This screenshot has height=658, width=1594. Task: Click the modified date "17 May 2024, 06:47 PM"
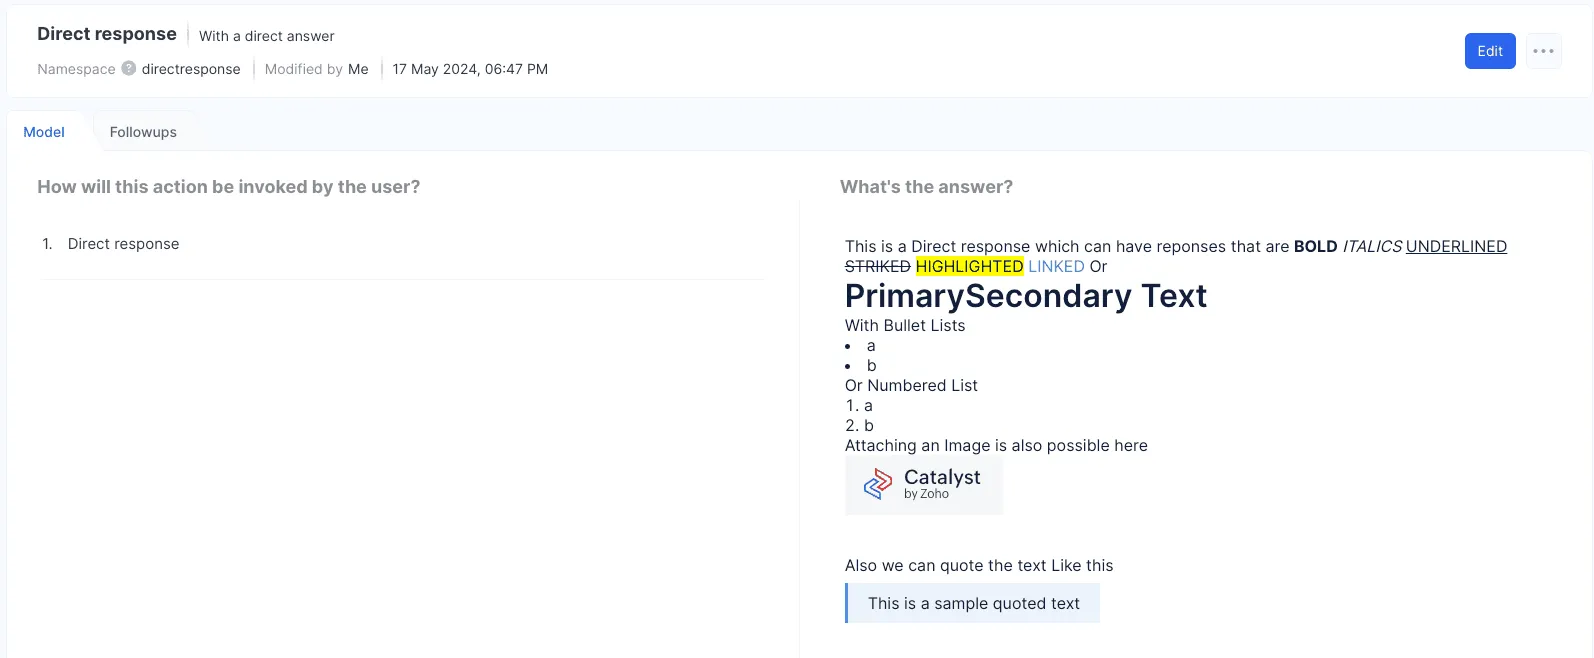470,69
